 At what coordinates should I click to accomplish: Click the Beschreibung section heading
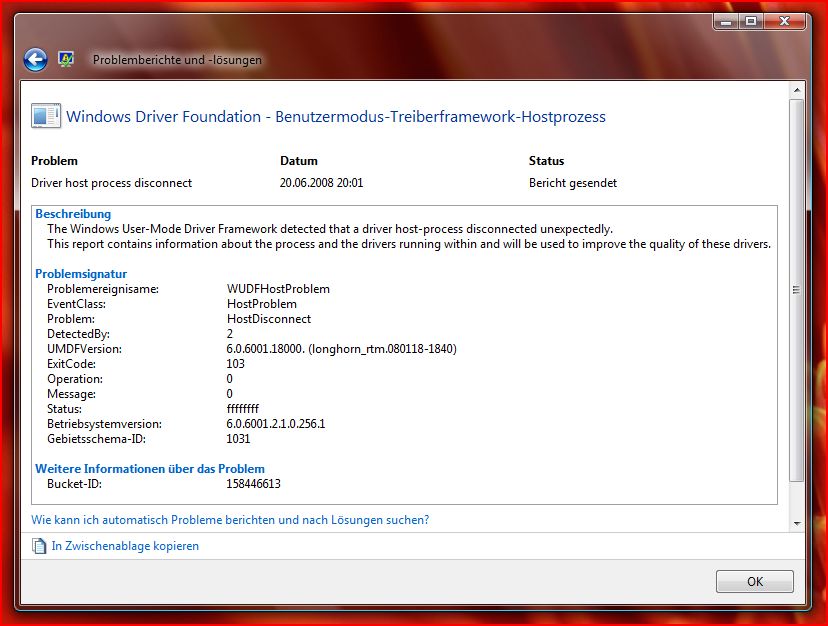pyautogui.click(x=73, y=214)
